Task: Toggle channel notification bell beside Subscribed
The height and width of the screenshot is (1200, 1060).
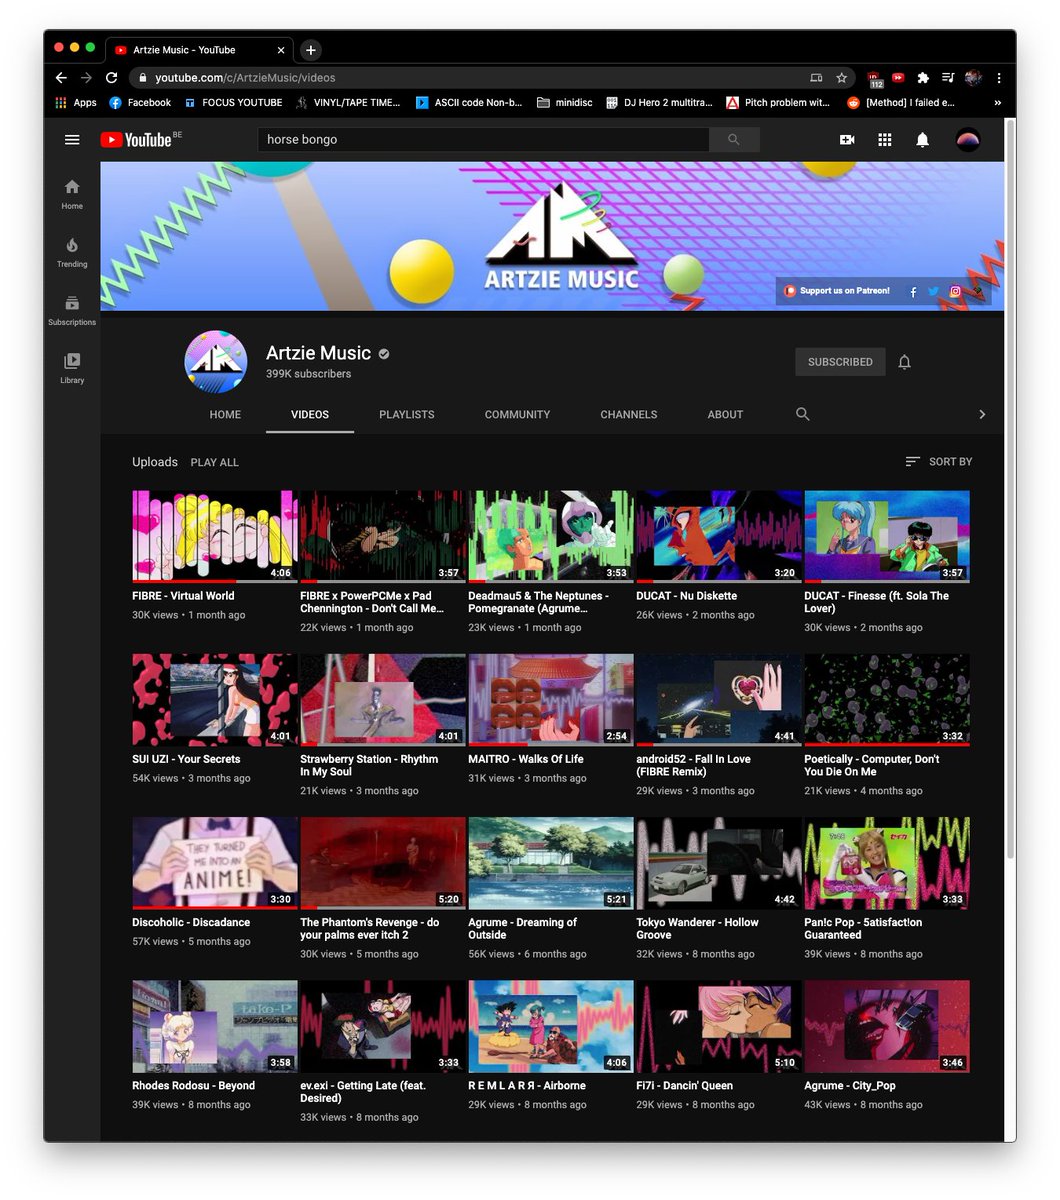Action: pos(904,362)
